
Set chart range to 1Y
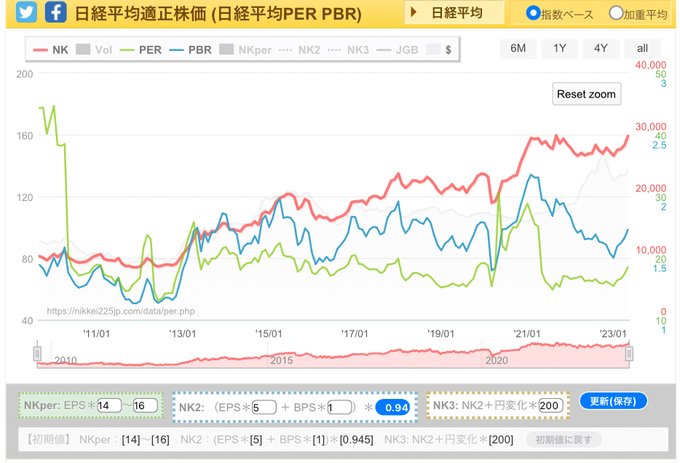559,49
